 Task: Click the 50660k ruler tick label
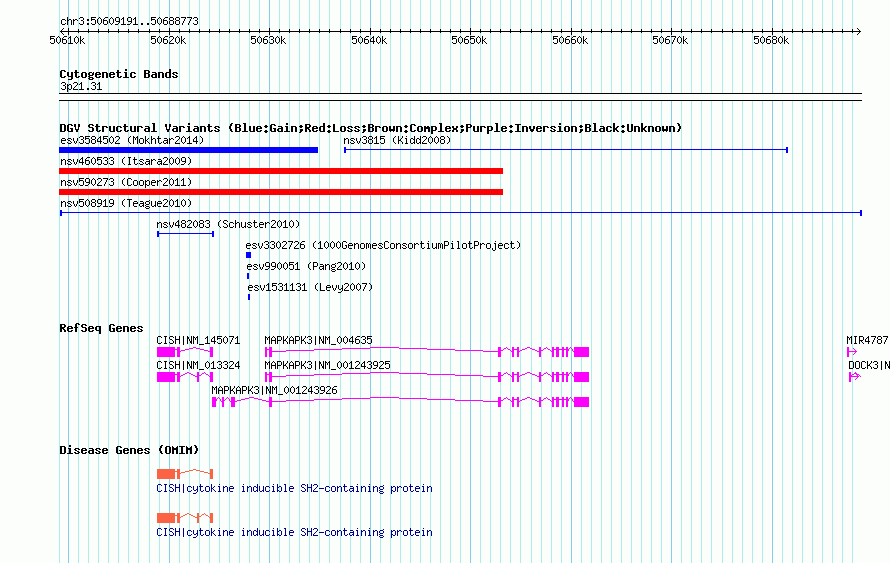[x=570, y=41]
